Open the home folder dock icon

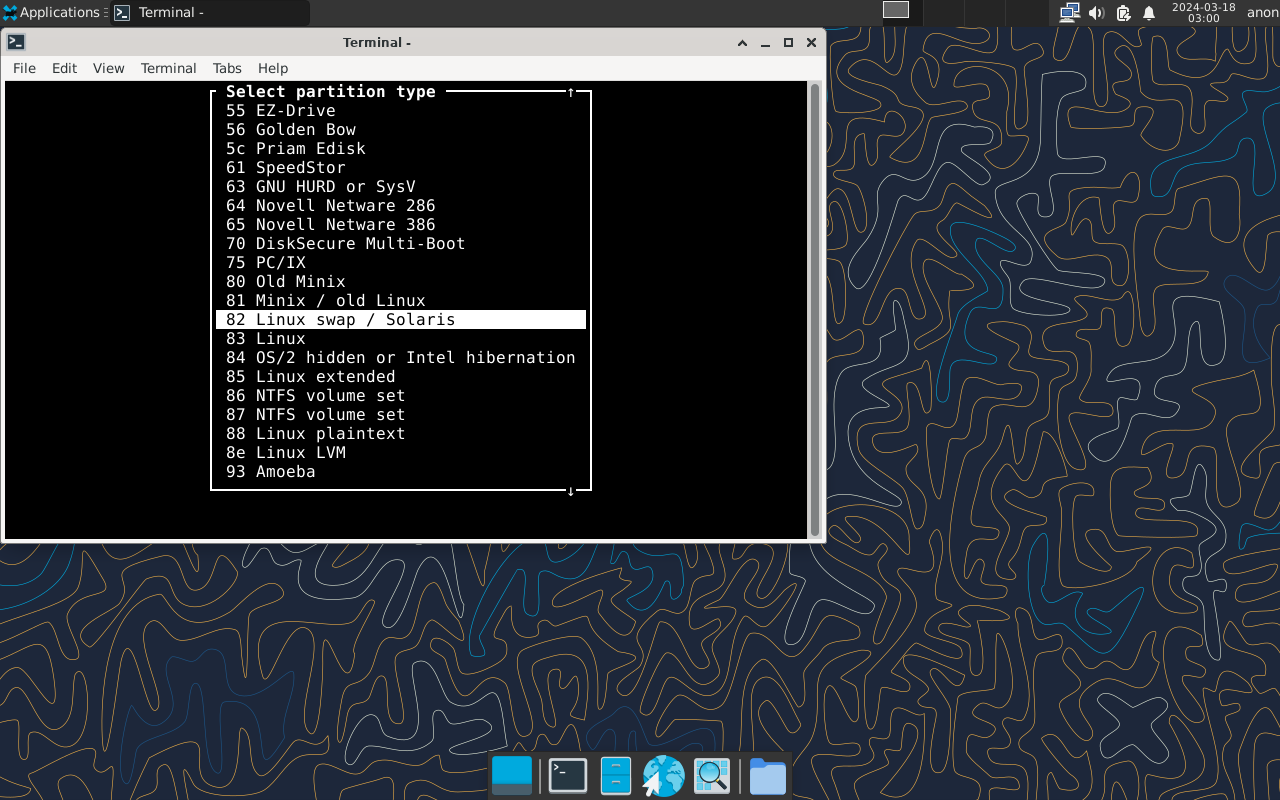(767, 776)
